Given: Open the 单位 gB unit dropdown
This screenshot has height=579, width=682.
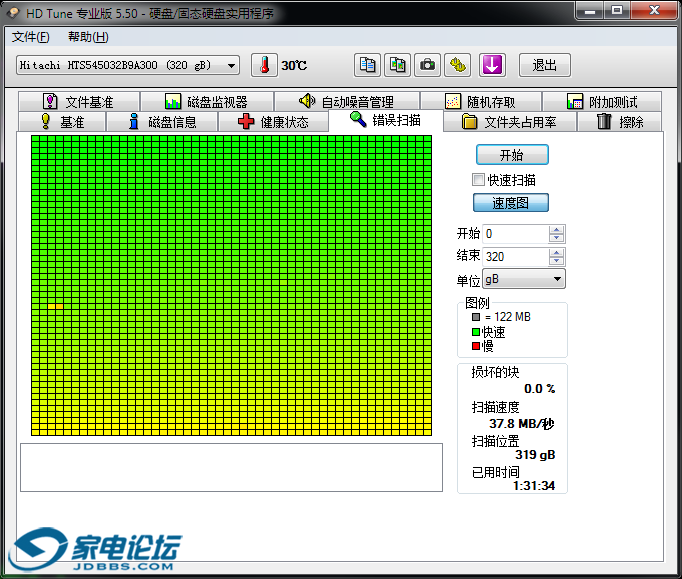Looking at the screenshot, I should pyautogui.click(x=524, y=279).
